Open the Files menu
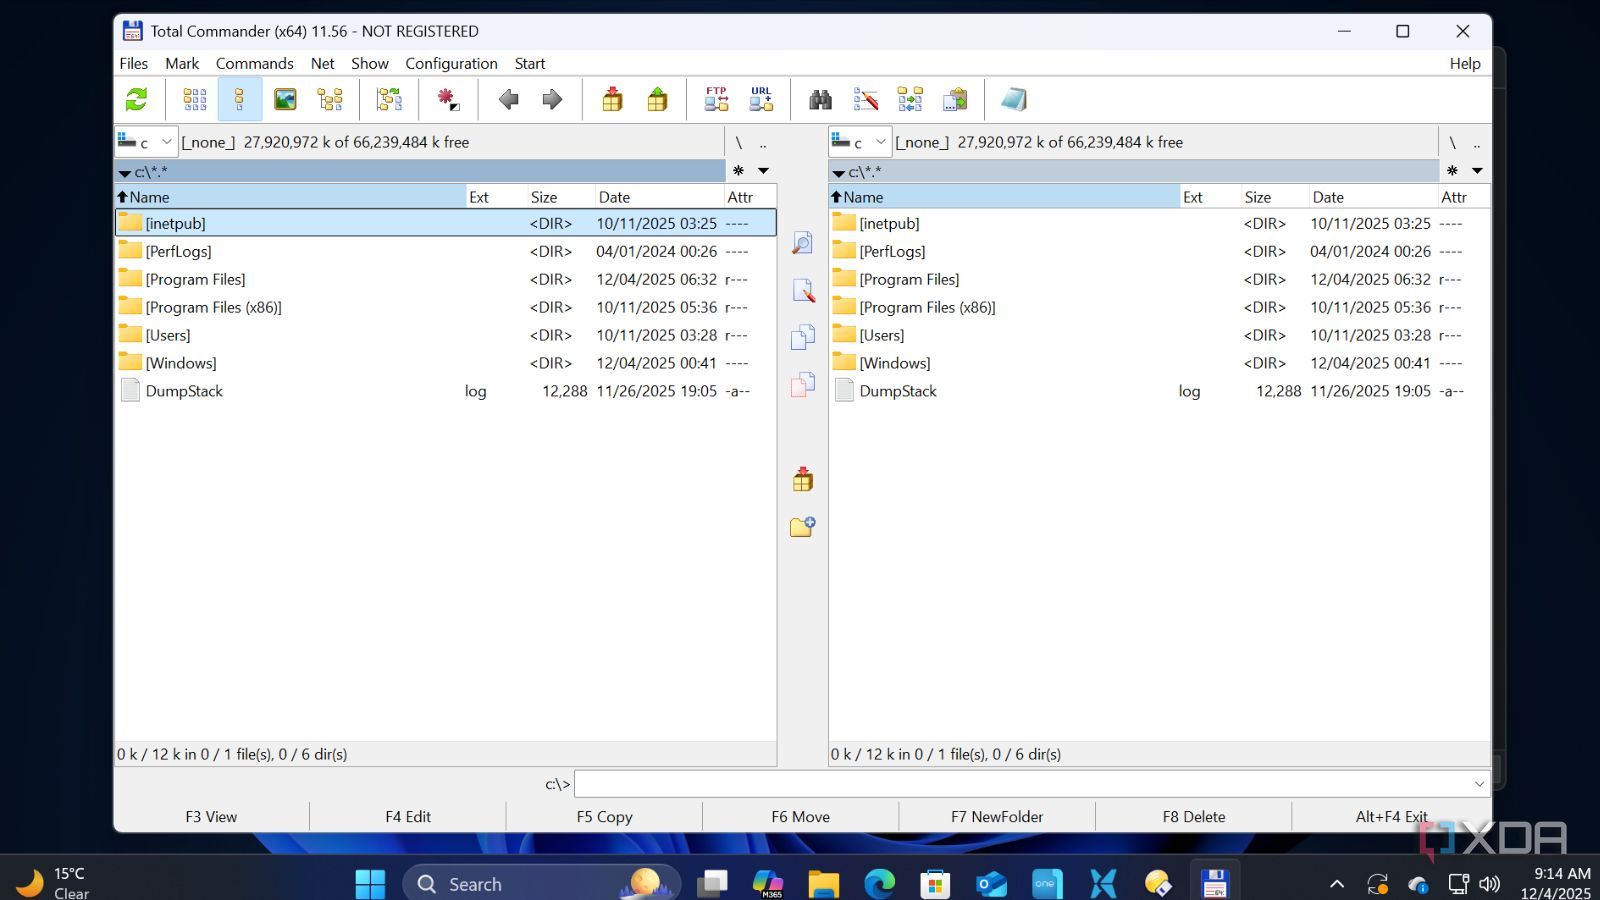1600x900 pixels. [134, 63]
